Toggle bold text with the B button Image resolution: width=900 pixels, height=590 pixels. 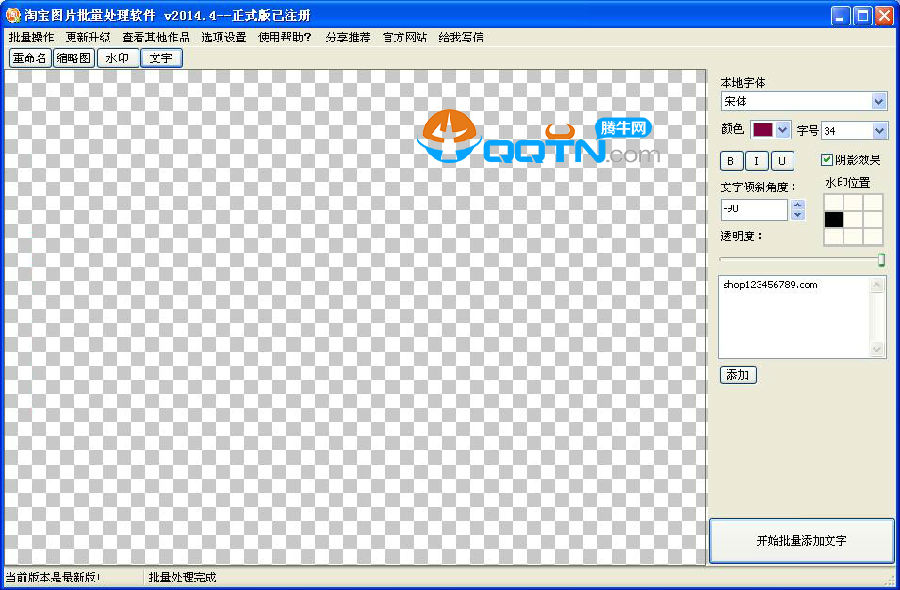731,161
